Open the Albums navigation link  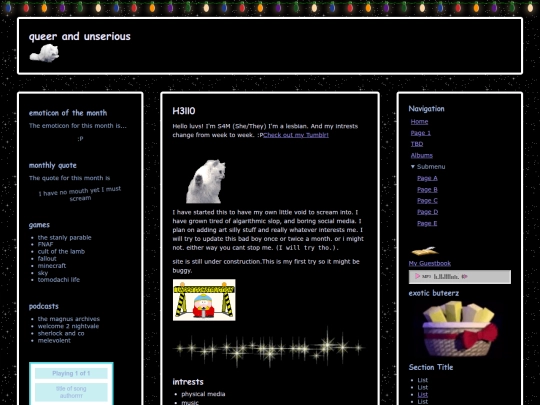pyautogui.click(x=422, y=155)
